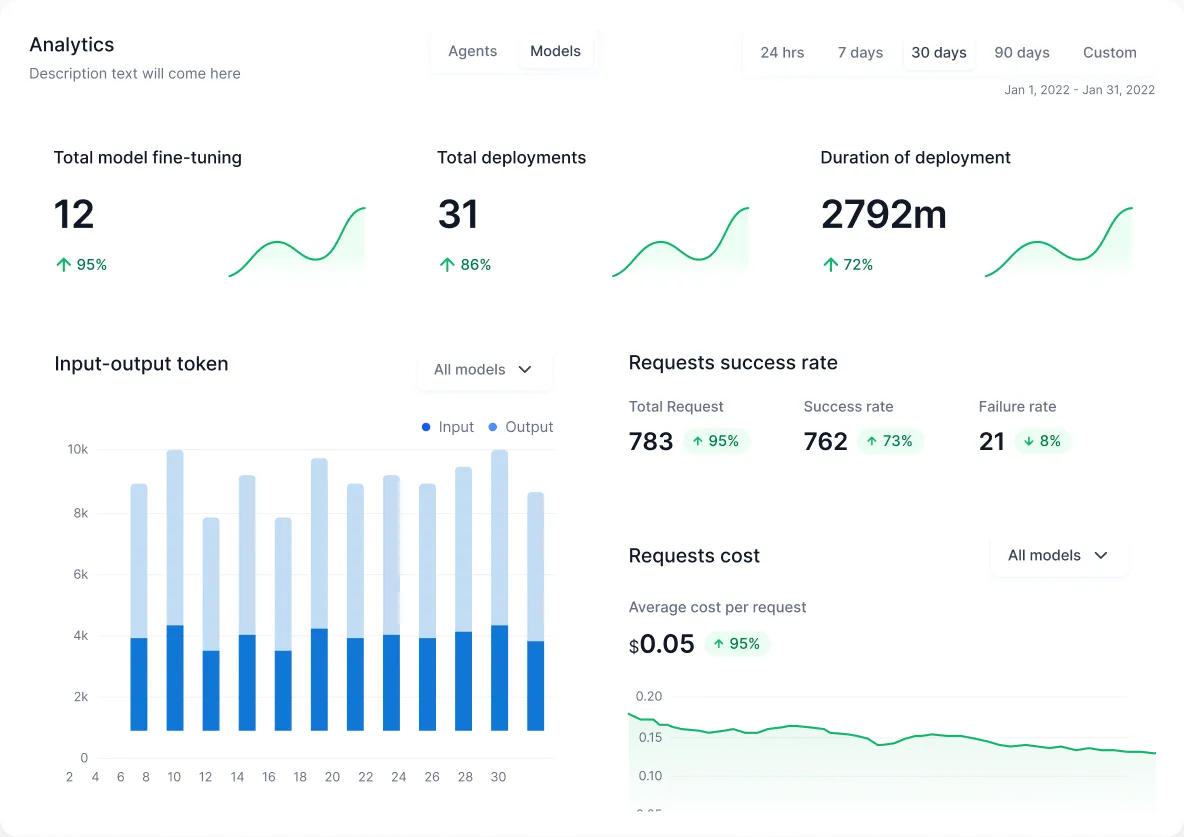Click the trend arrow next to 72% deployment duration
1184x837 pixels.
[830, 264]
